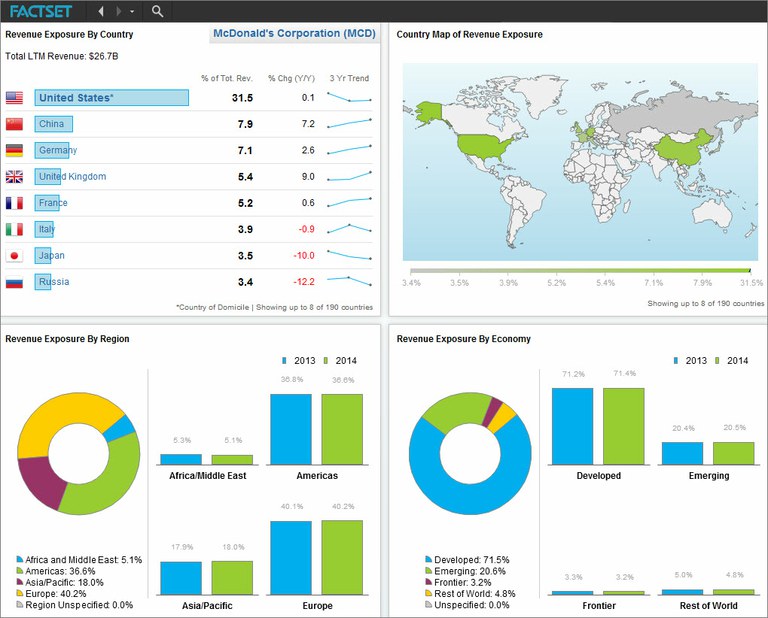Click China's 7.2 percent change value
The image size is (768, 618).
(x=308, y=124)
